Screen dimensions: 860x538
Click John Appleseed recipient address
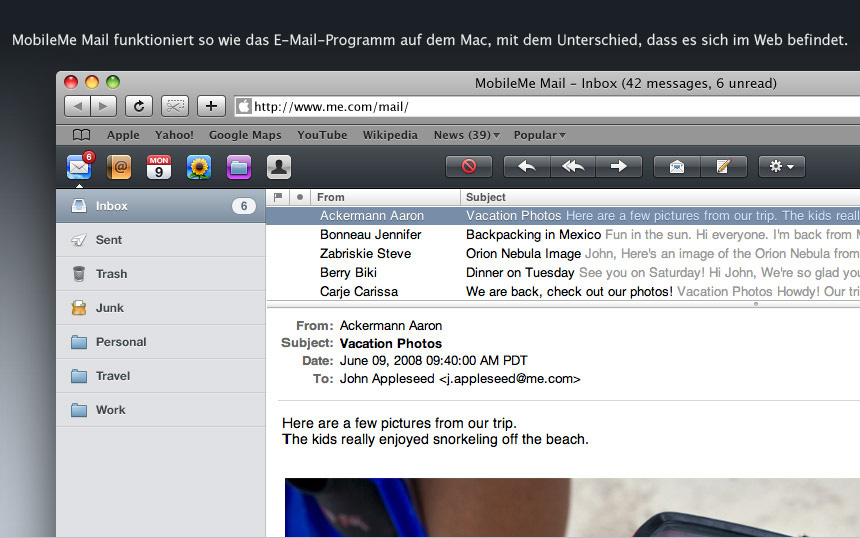tap(460, 378)
